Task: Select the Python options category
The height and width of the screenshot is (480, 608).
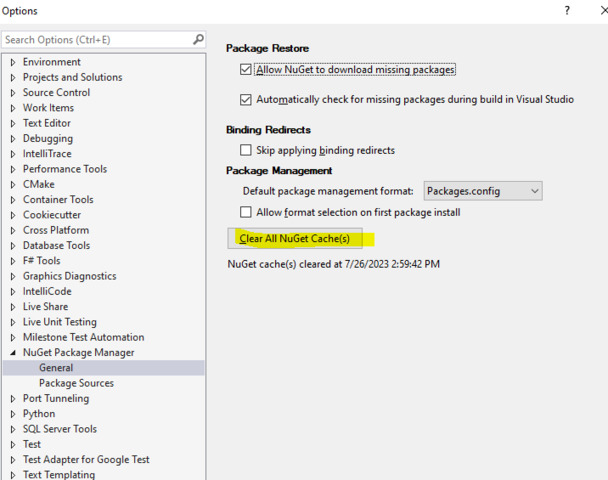Action: coord(39,414)
